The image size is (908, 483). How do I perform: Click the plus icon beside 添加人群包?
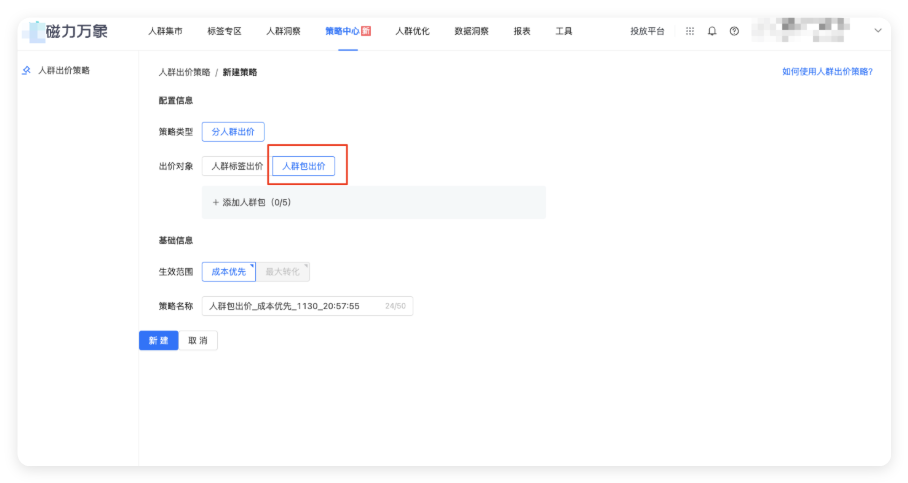(215, 203)
